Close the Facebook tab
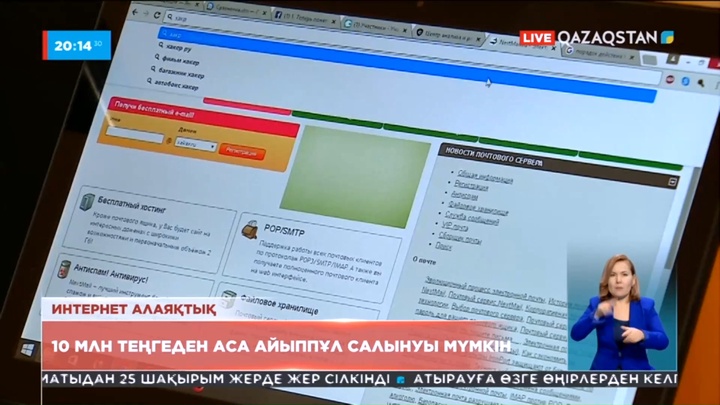 coord(334,22)
